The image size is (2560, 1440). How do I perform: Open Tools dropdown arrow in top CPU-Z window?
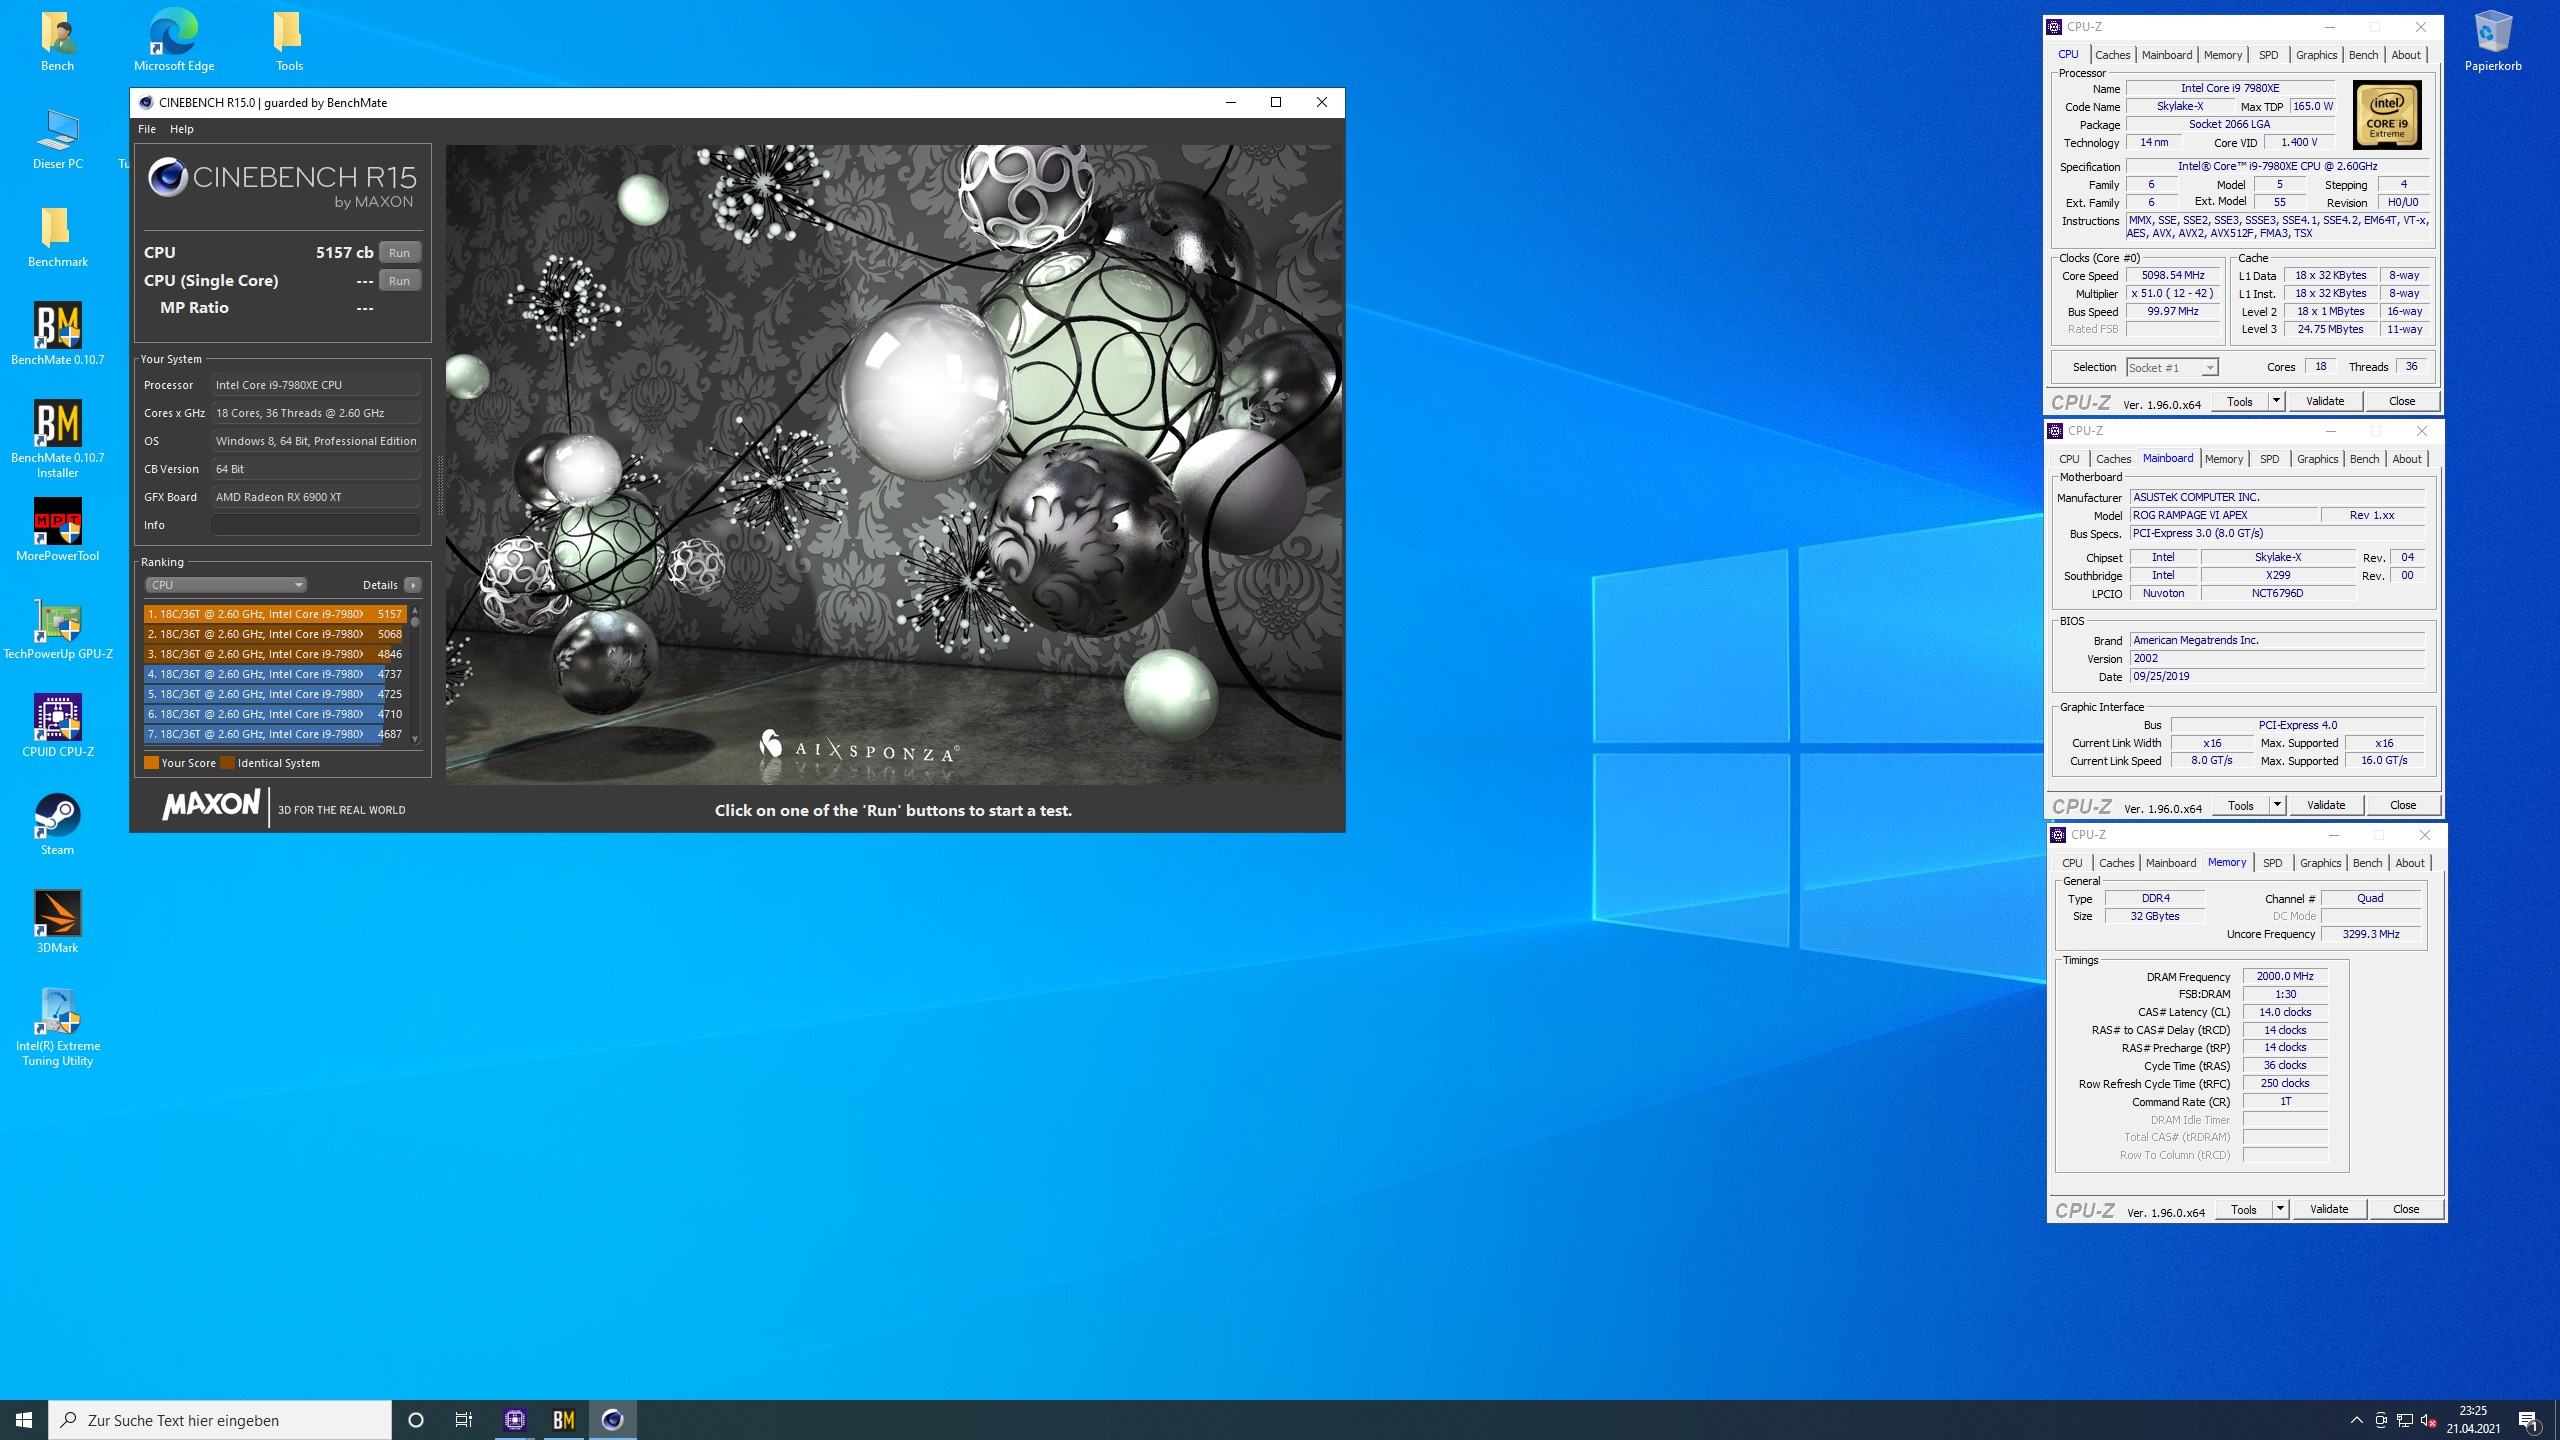click(x=2276, y=401)
